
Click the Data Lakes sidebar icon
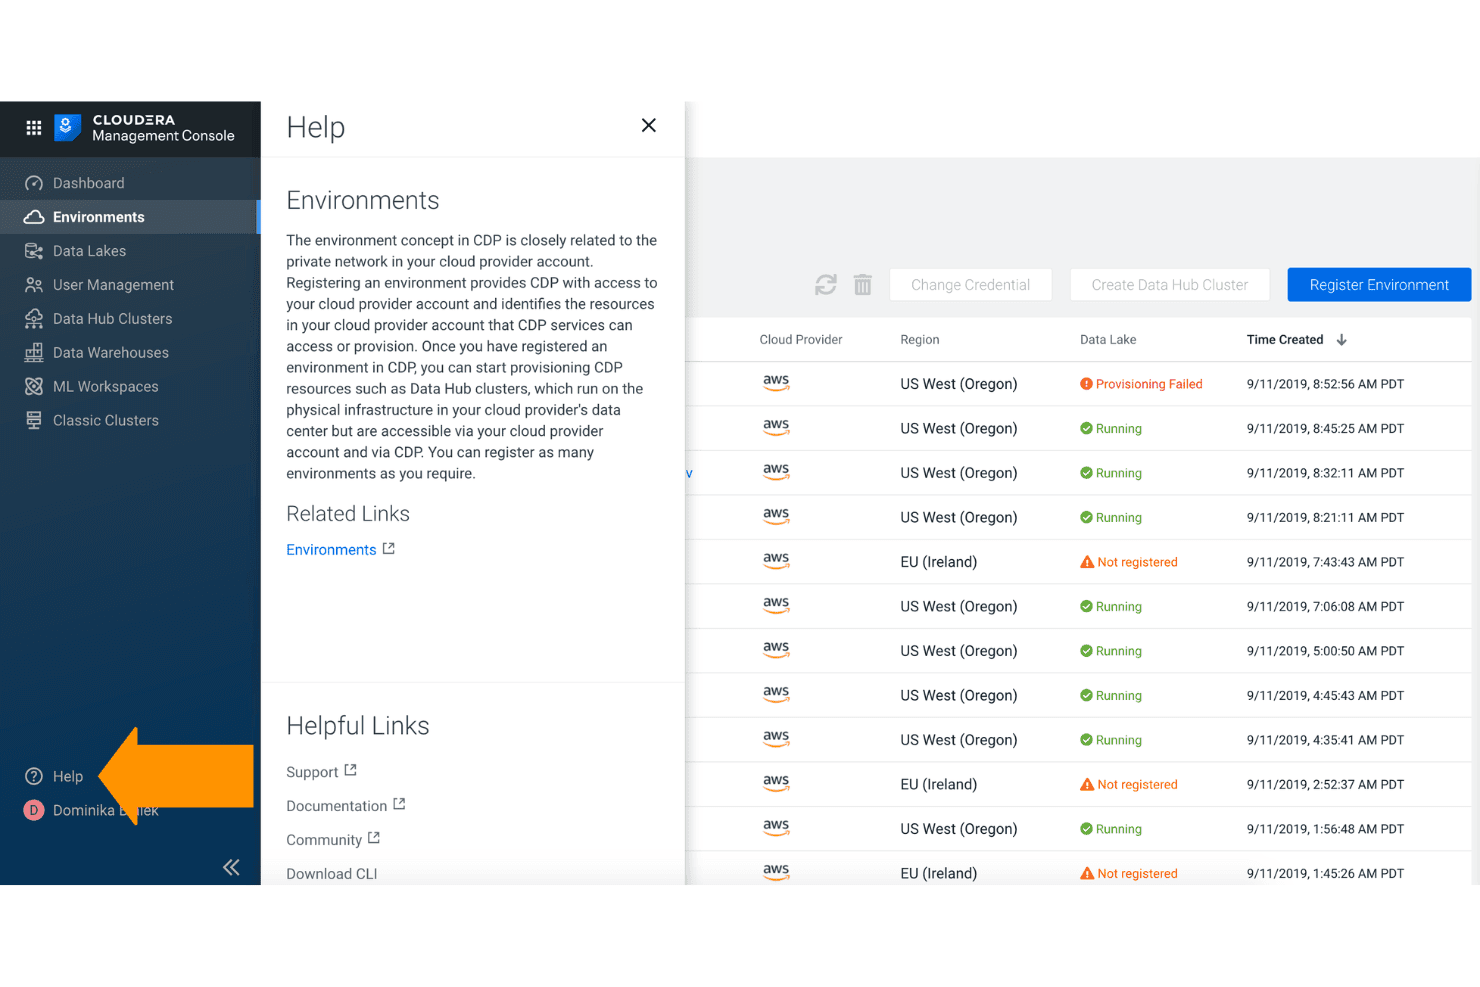pyautogui.click(x=34, y=251)
